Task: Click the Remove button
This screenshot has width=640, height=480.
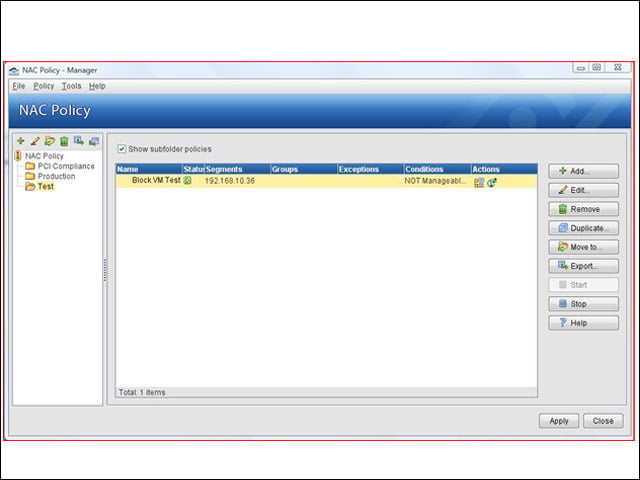Action: pyautogui.click(x=583, y=209)
